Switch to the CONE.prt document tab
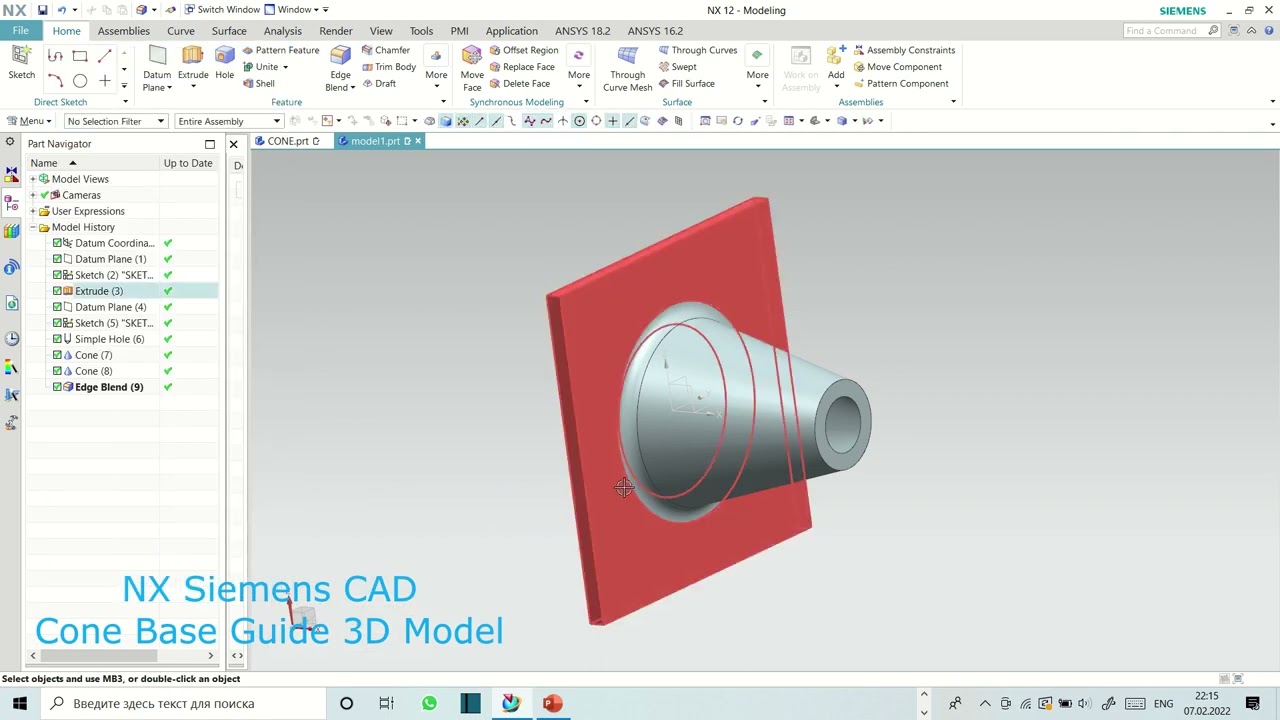This screenshot has height=720, width=1280. click(288, 141)
